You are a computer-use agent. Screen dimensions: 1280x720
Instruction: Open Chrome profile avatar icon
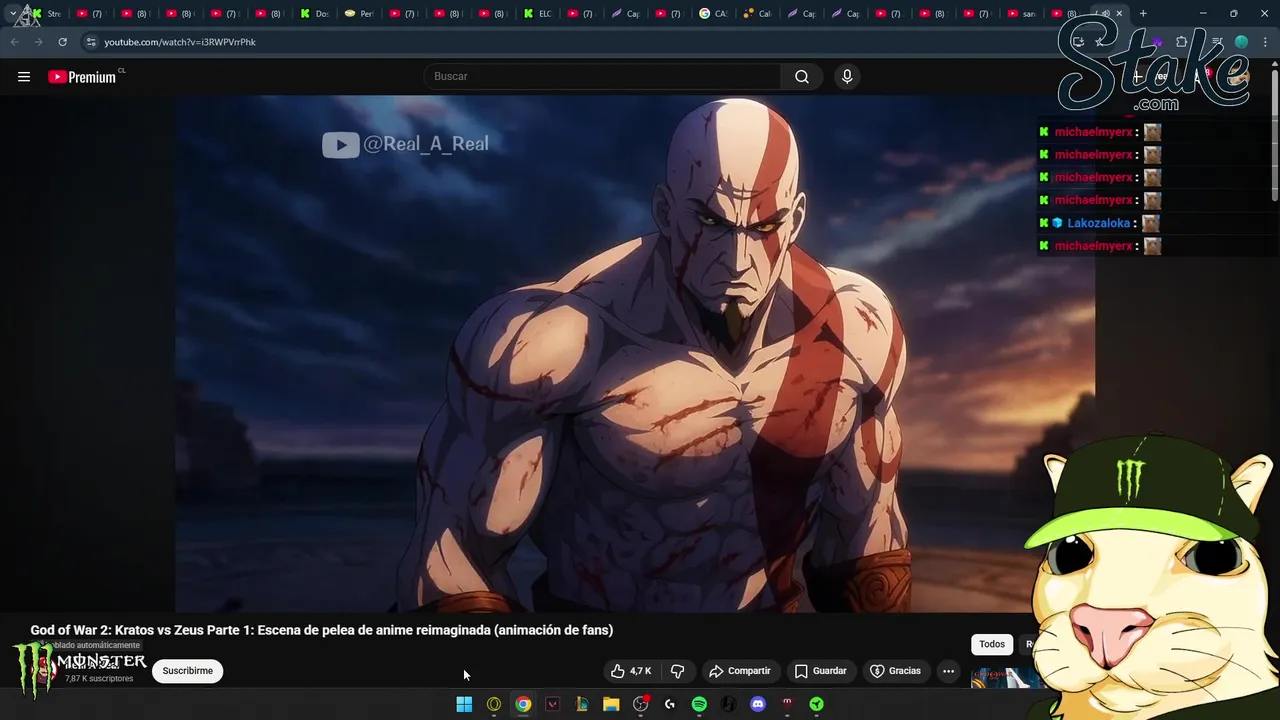(1241, 42)
